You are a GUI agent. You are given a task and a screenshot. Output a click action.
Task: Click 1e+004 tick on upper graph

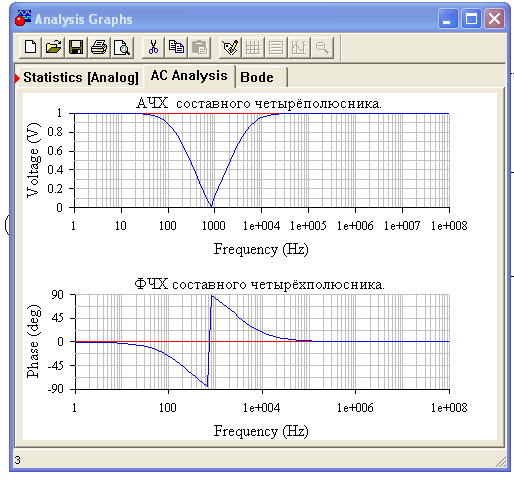(261, 226)
